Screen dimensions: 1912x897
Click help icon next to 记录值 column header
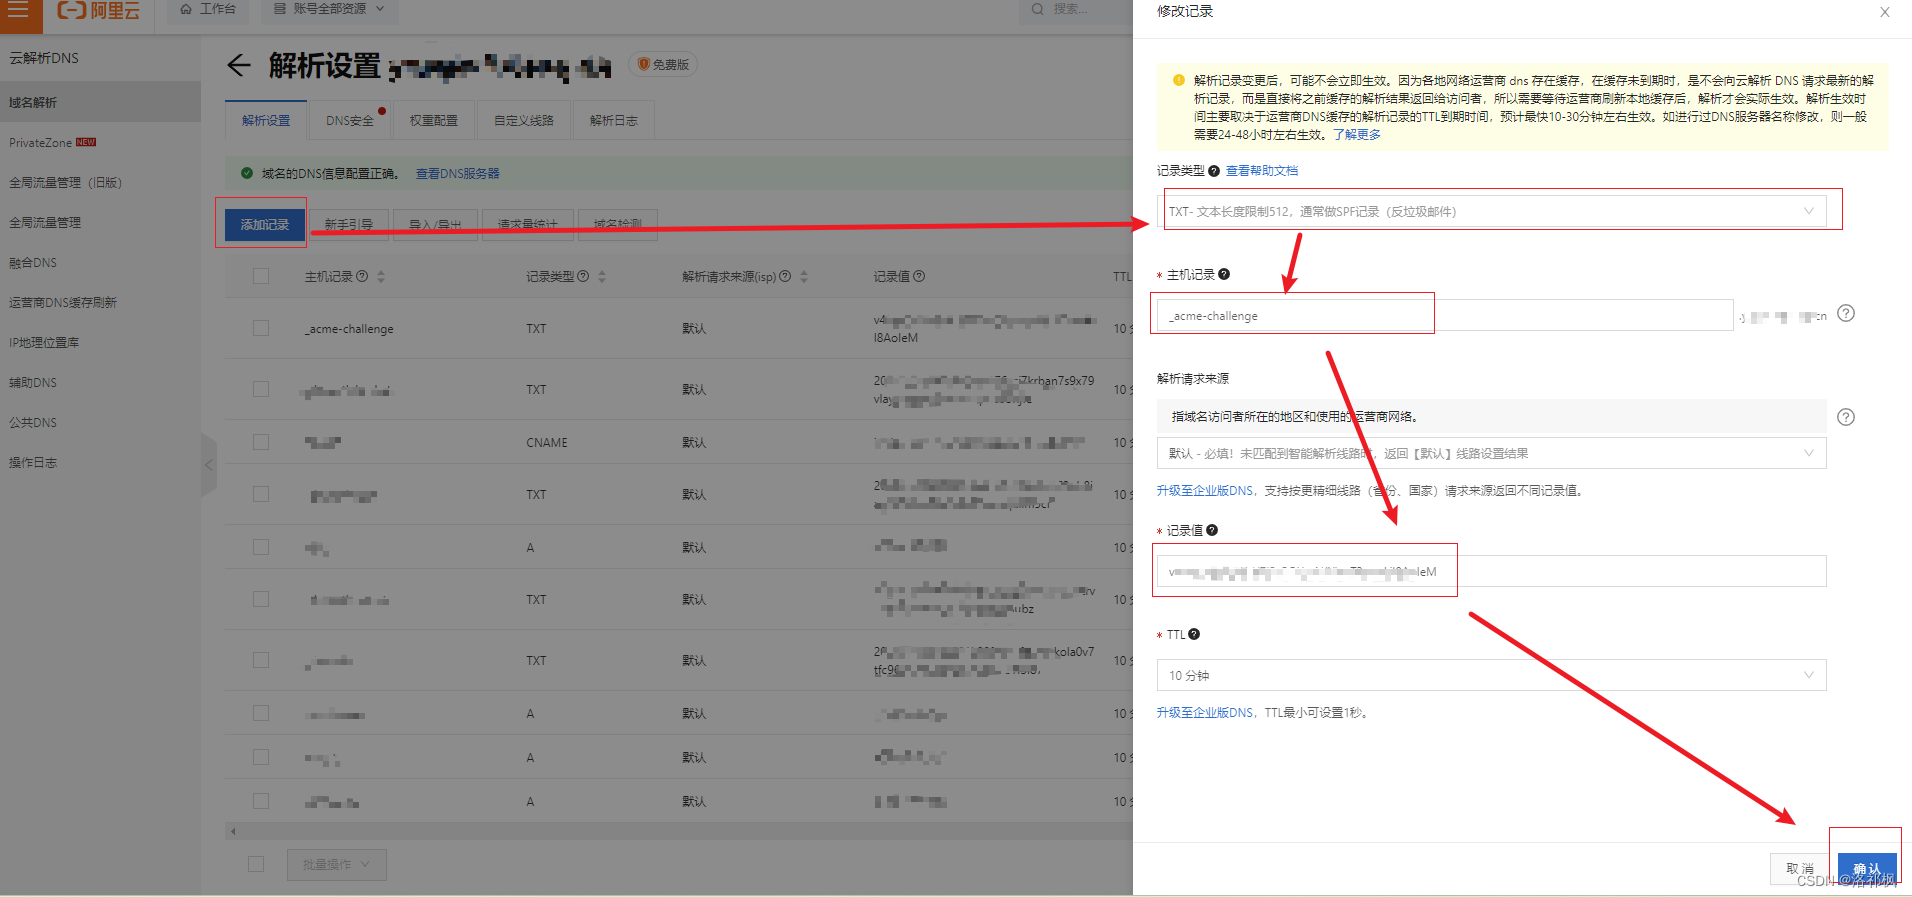tap(919, 276)
